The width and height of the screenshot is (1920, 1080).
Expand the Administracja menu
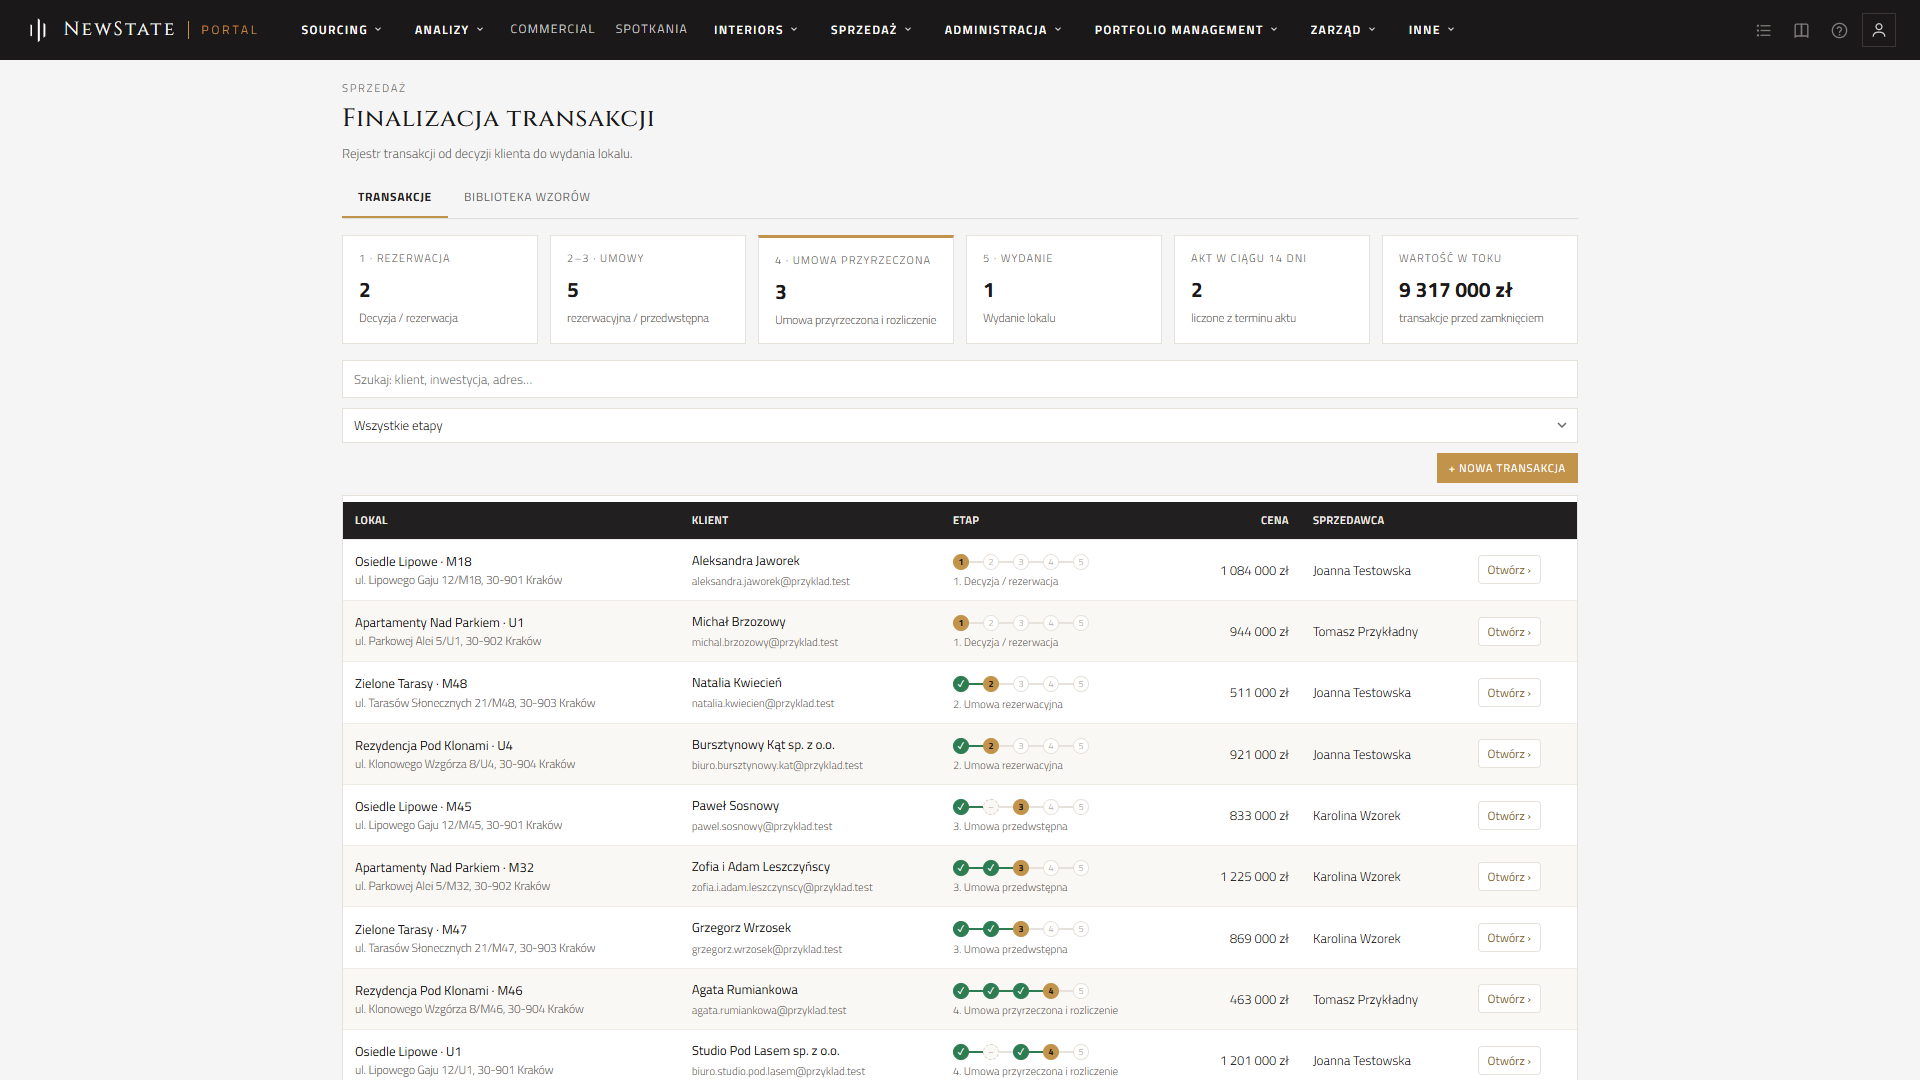point(1003,30)
